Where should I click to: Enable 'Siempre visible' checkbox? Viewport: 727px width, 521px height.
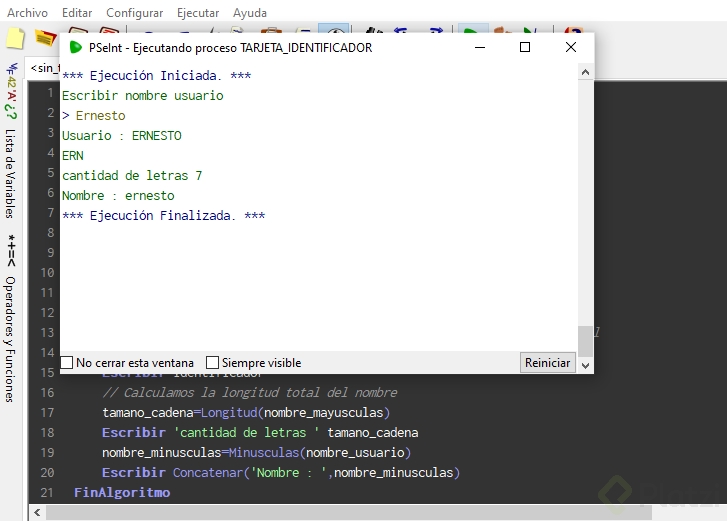(x=212, y=362)
